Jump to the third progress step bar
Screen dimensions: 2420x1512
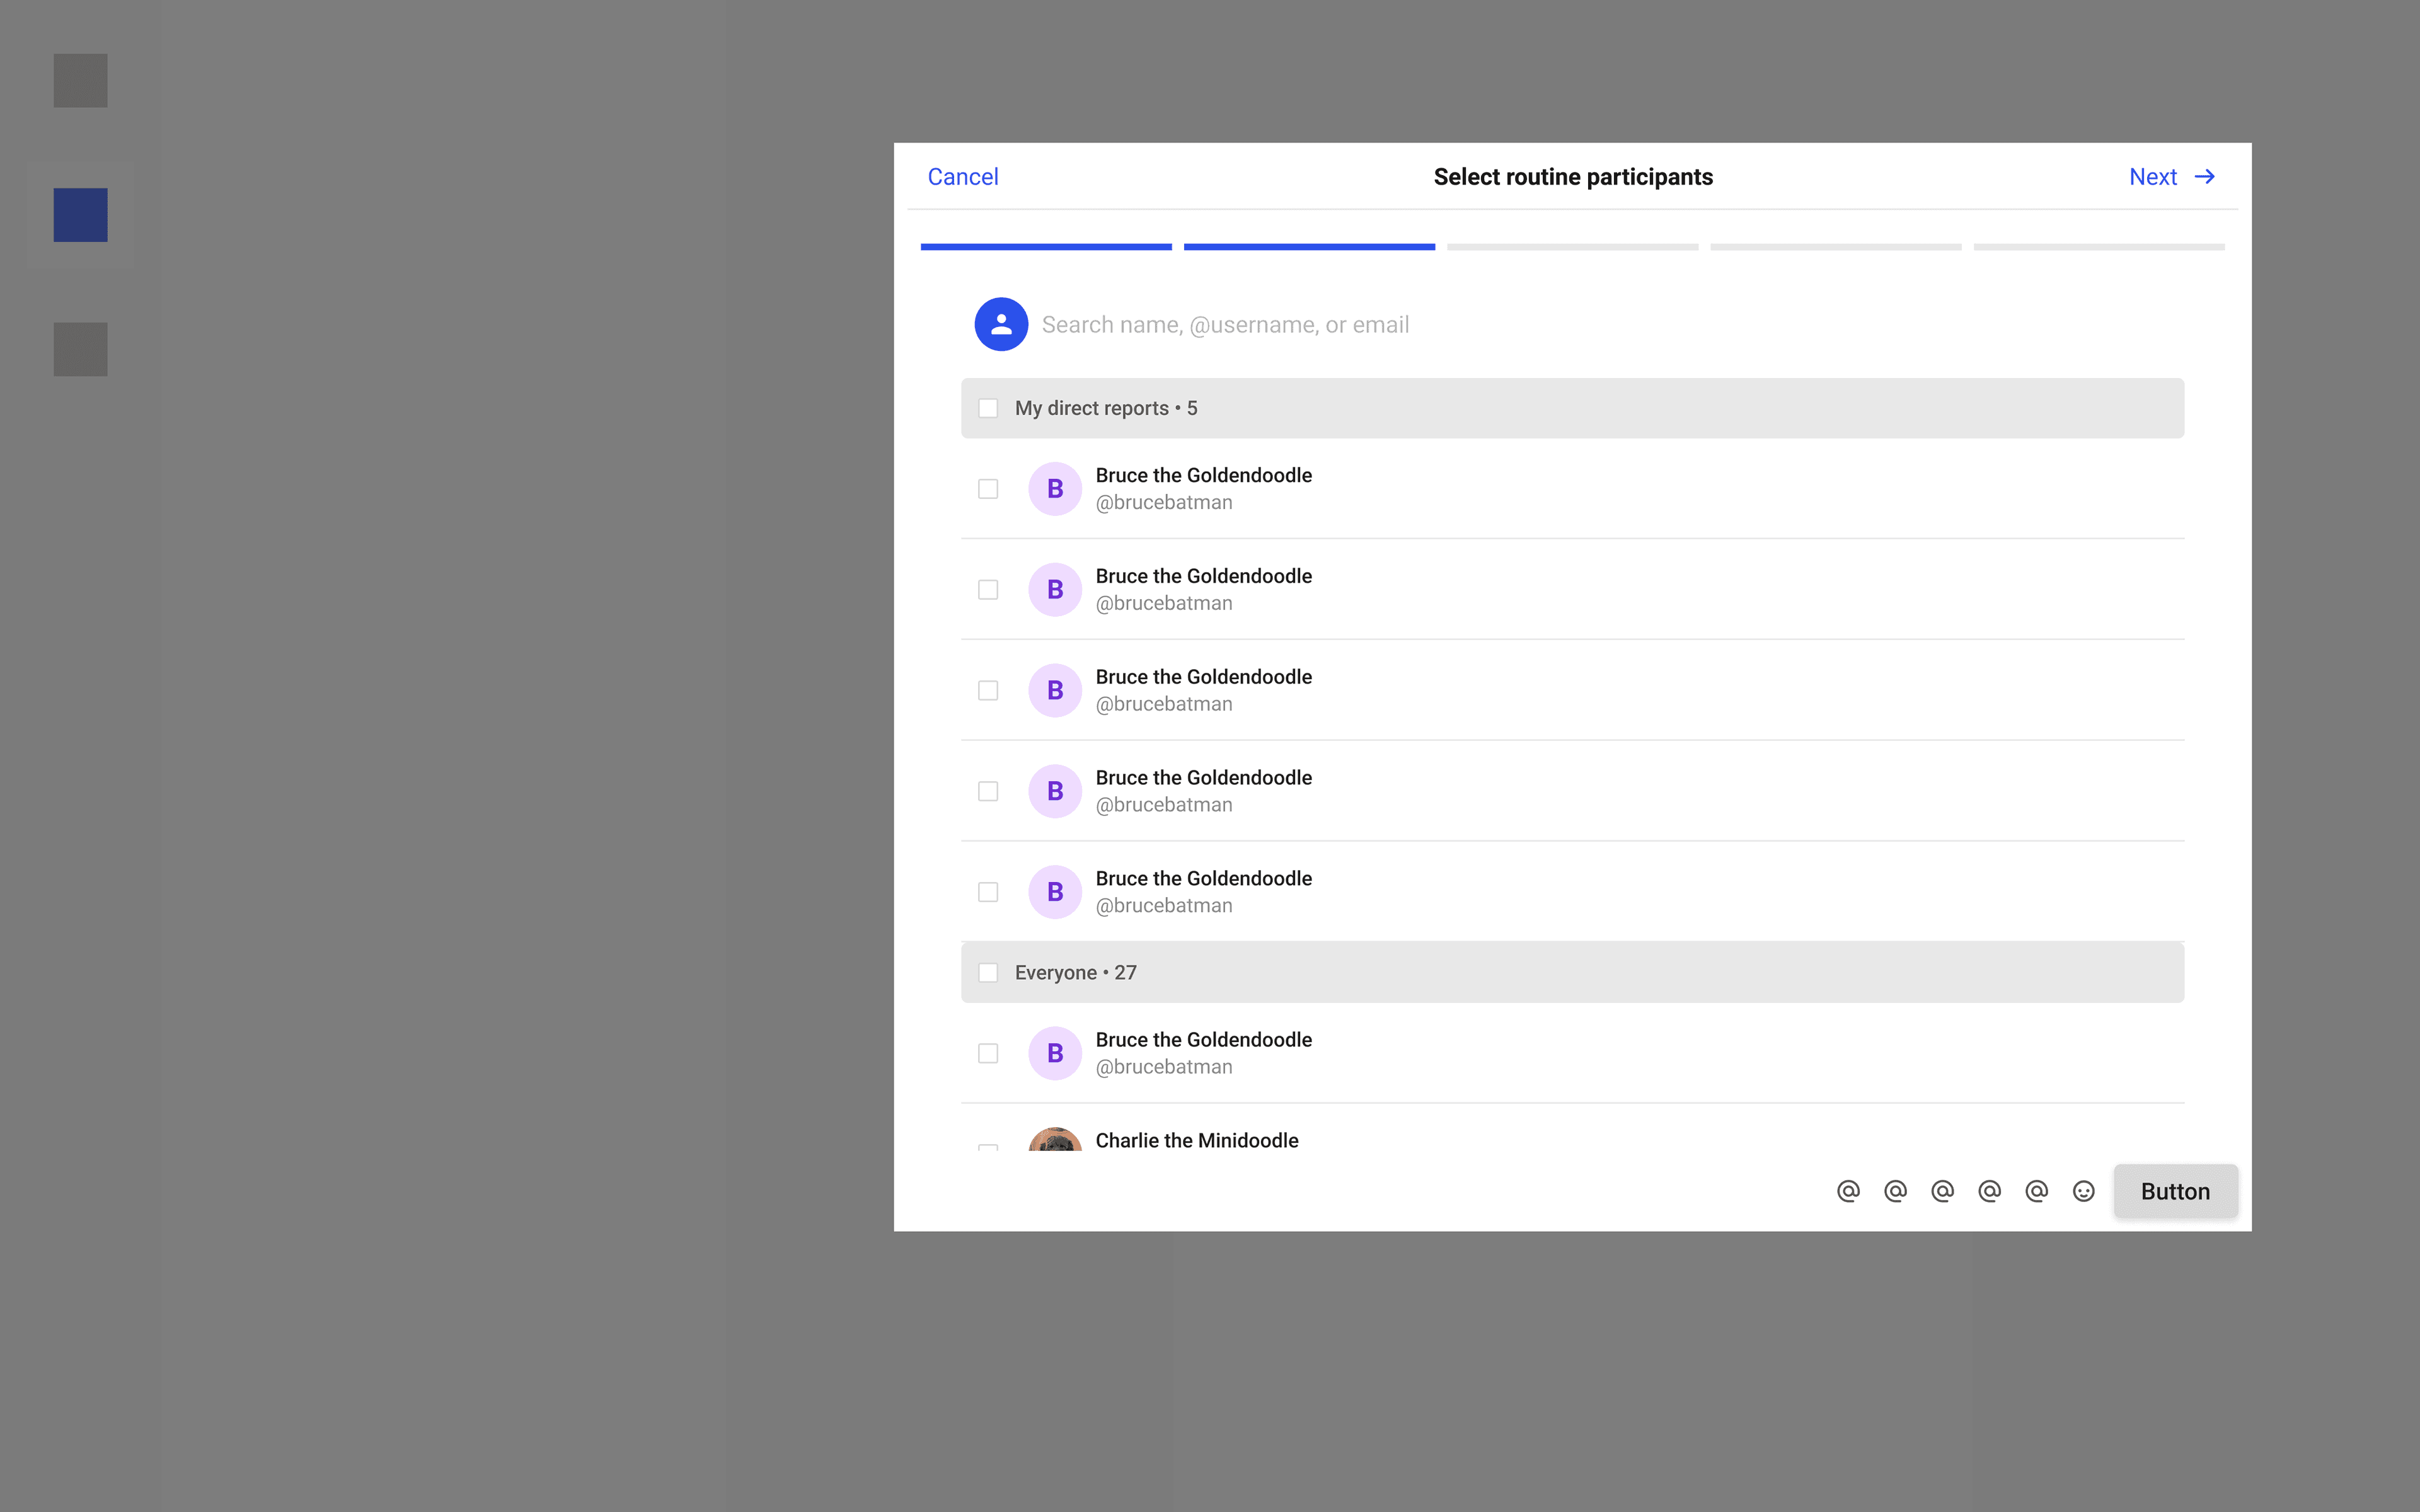[1572, 247]
